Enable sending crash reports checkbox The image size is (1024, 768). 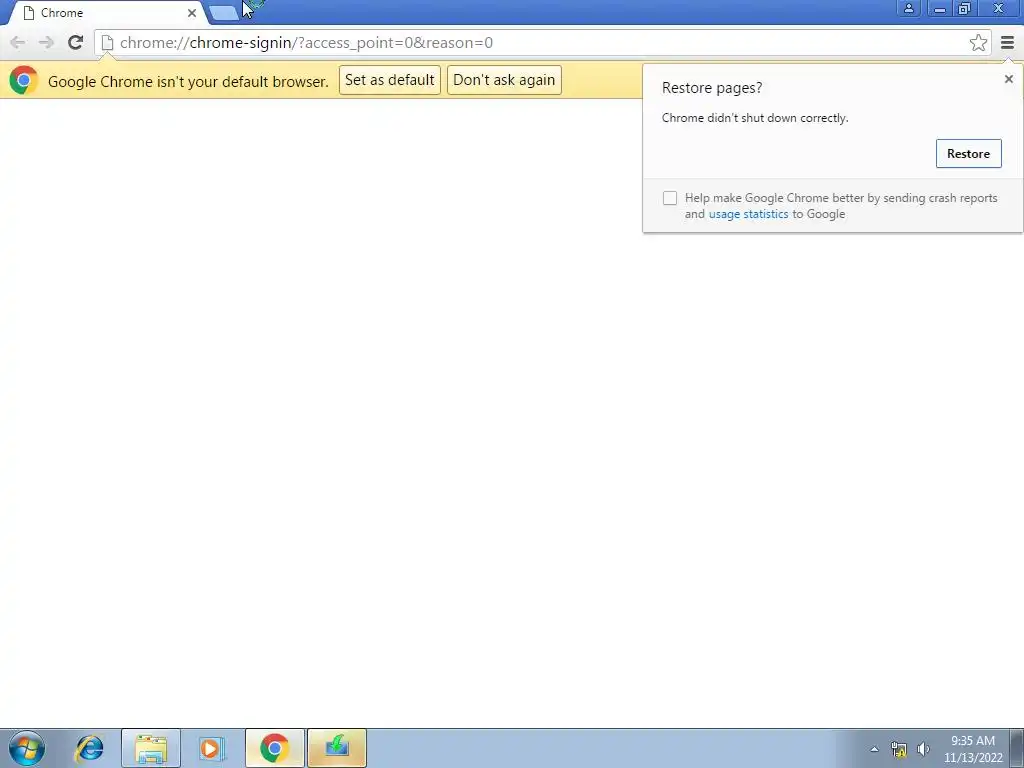click(x=669, y=198)
